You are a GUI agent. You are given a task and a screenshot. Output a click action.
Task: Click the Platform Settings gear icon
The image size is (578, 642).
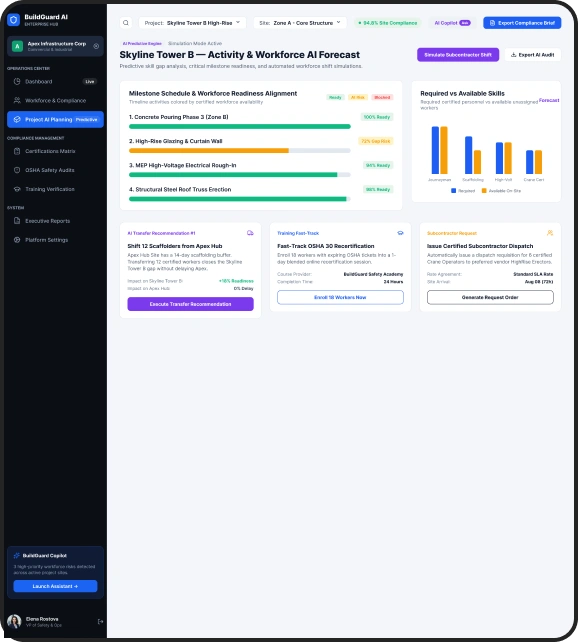click(x=17, y=240)
